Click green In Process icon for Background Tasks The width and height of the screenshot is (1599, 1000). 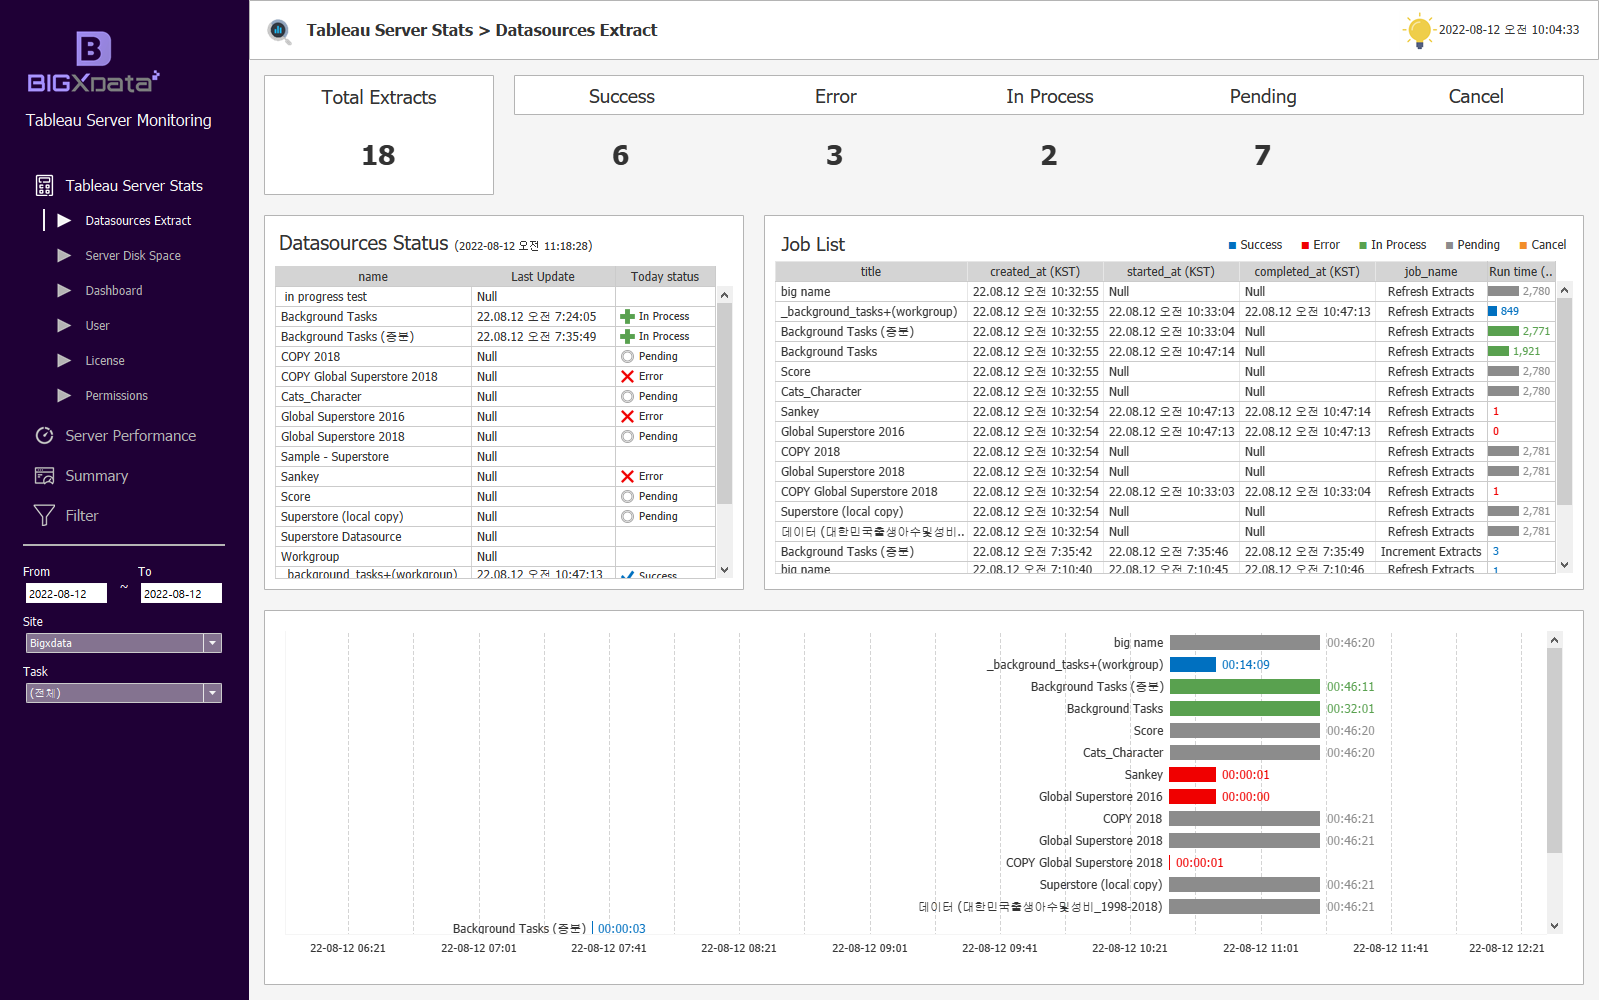627,316
